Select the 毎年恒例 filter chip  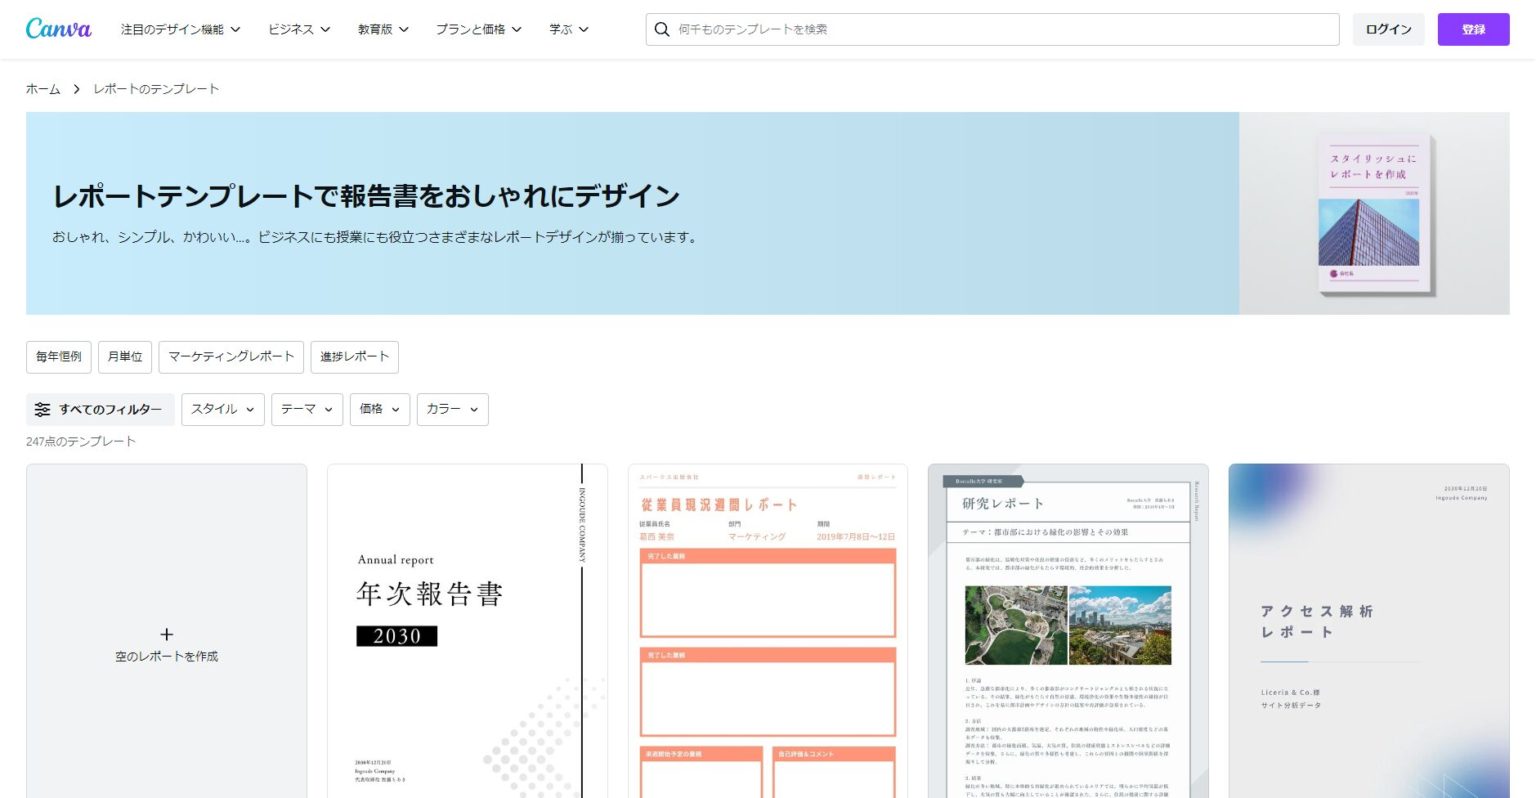58,357
